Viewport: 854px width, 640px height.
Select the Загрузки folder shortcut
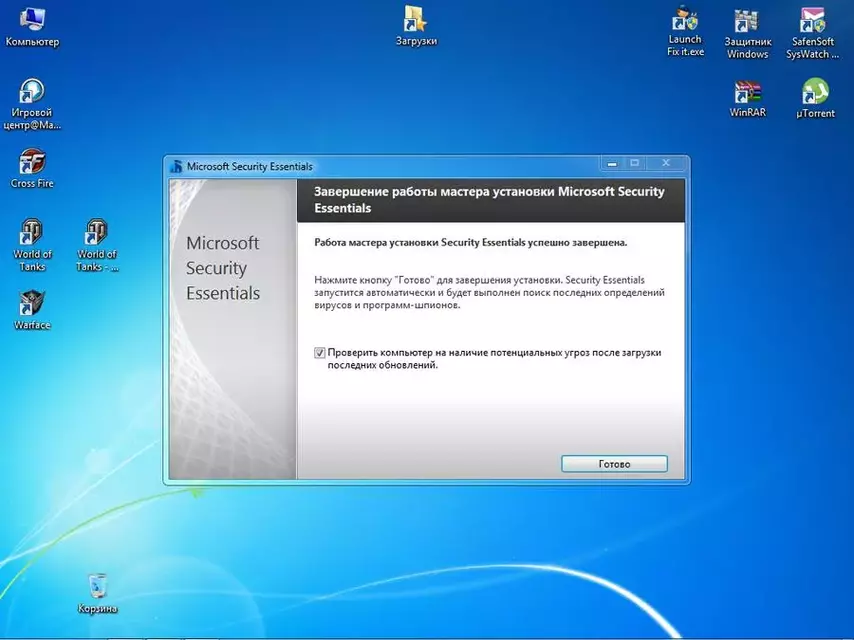tap(417, 26)
